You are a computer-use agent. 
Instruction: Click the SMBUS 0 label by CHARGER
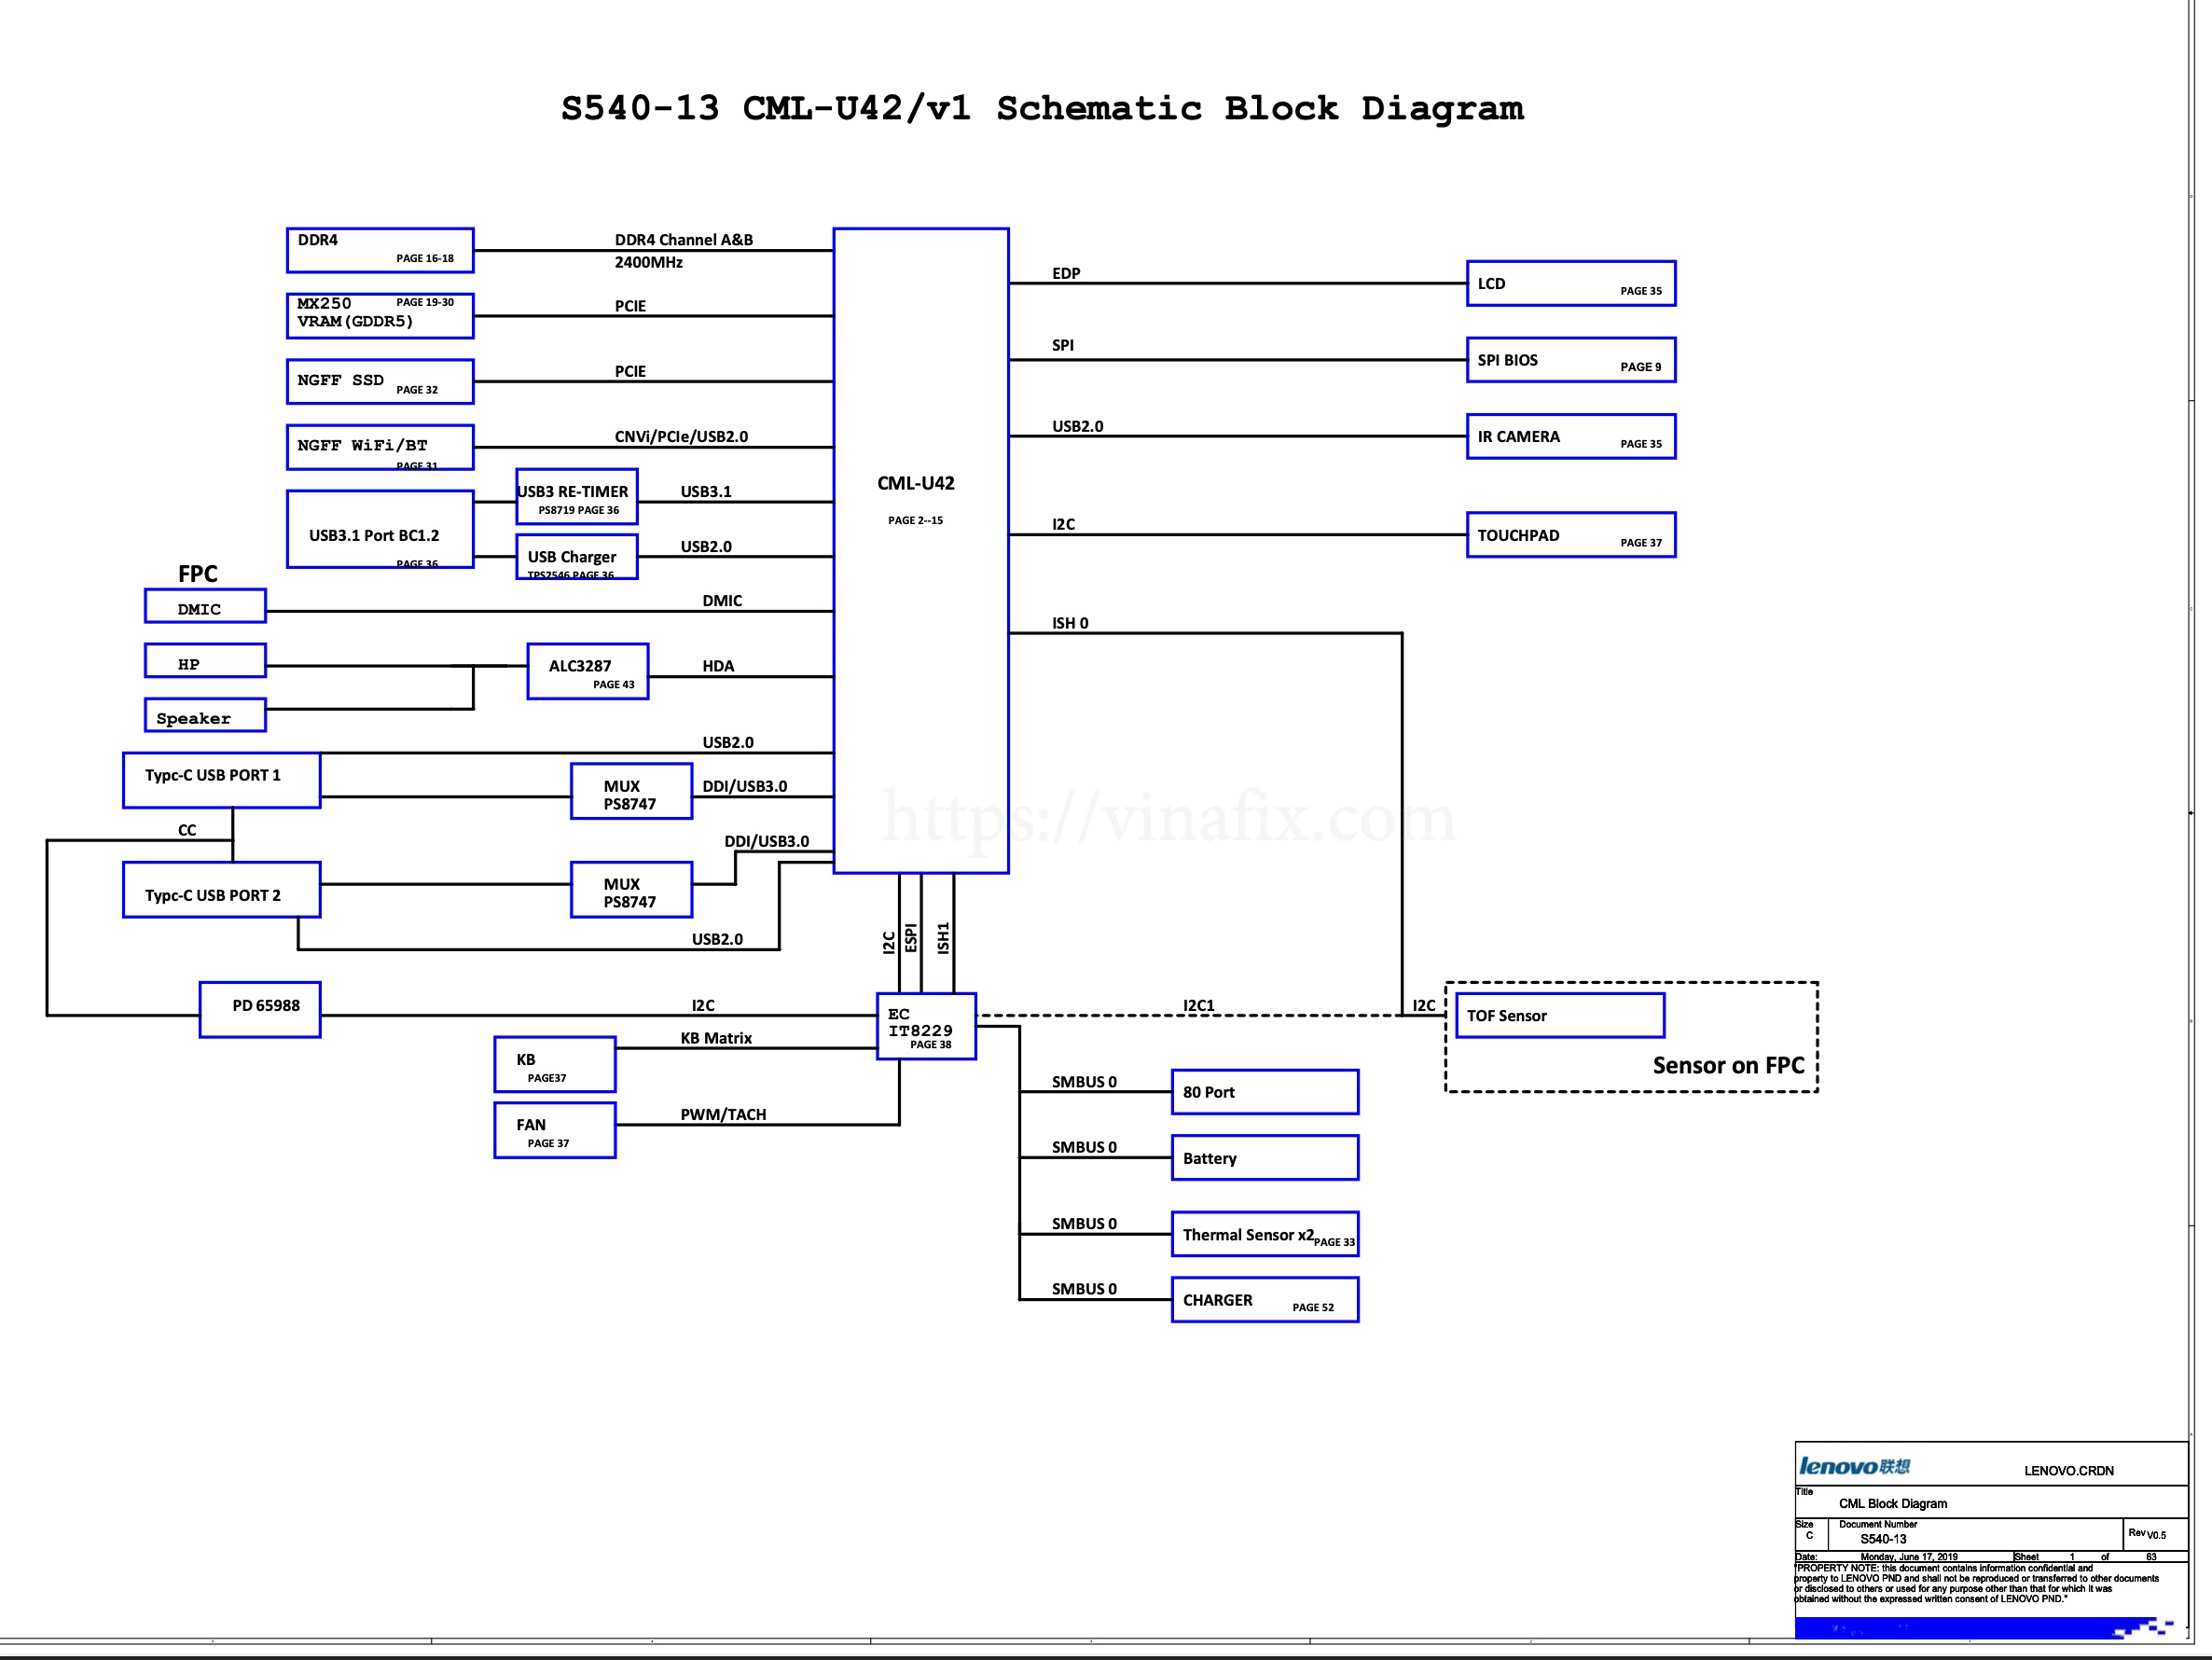(x=1084, y=1289)
